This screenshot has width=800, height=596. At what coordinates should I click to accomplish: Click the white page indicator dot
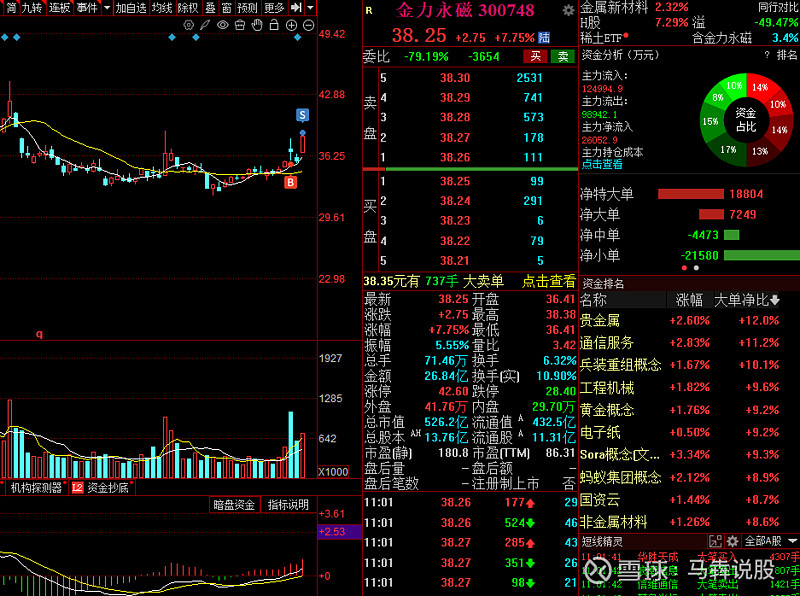click(x=696, y=267)
